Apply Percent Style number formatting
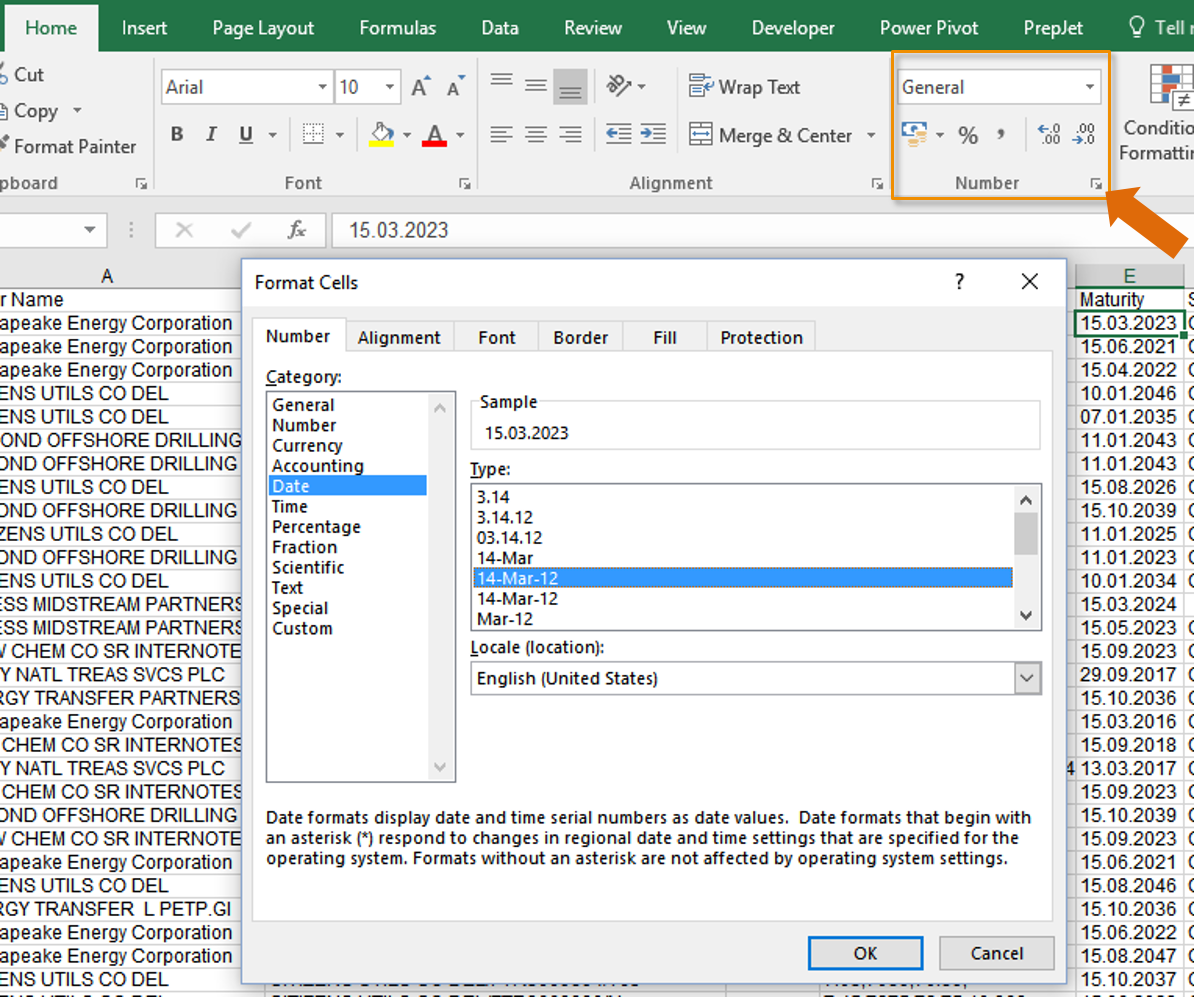The image size is (1194, 997). (967, 135)
